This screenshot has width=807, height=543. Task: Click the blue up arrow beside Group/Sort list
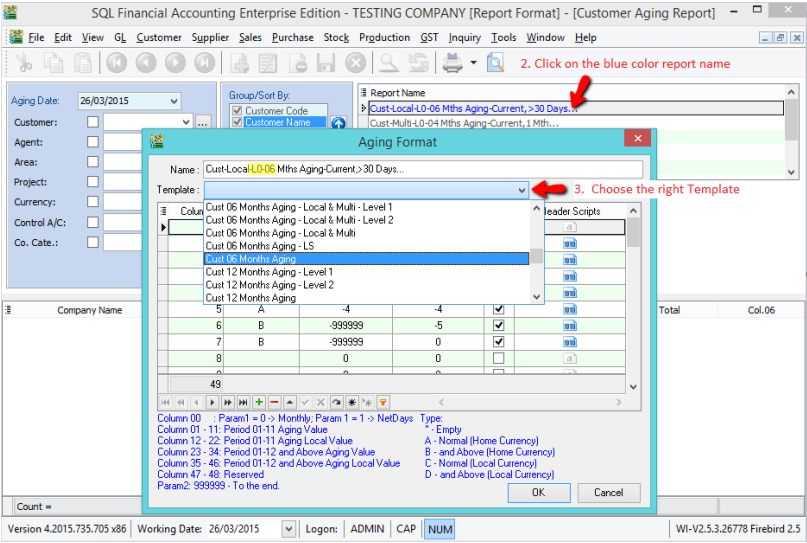click(338, 124)
